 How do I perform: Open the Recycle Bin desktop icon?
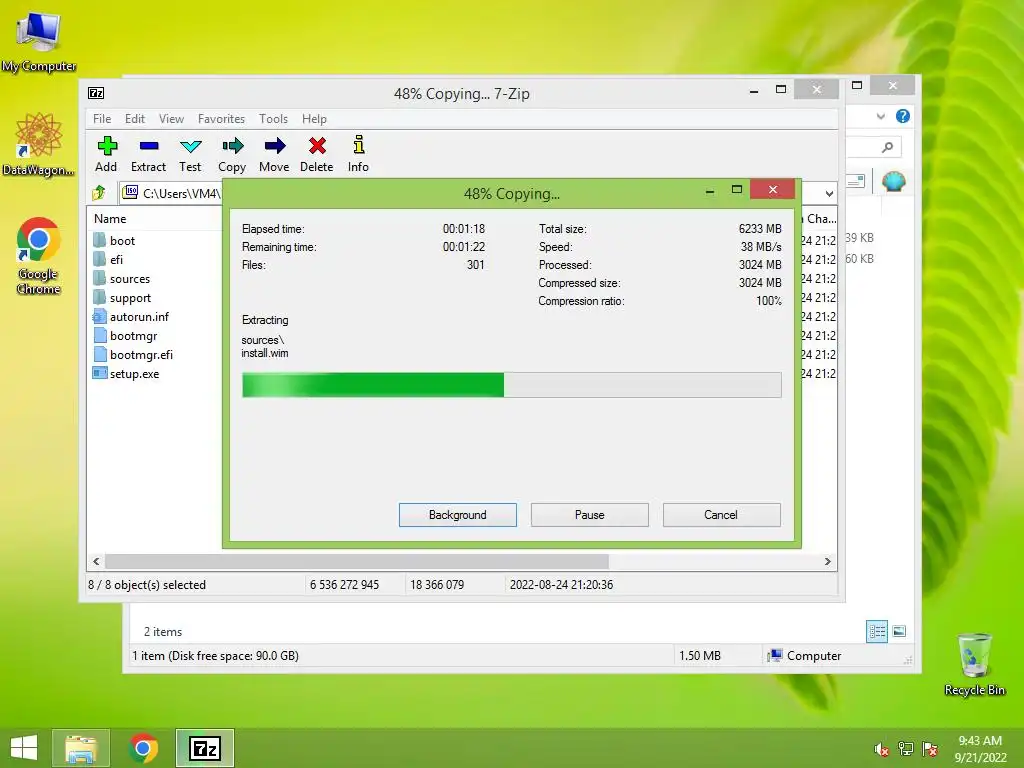click(974, 664)
